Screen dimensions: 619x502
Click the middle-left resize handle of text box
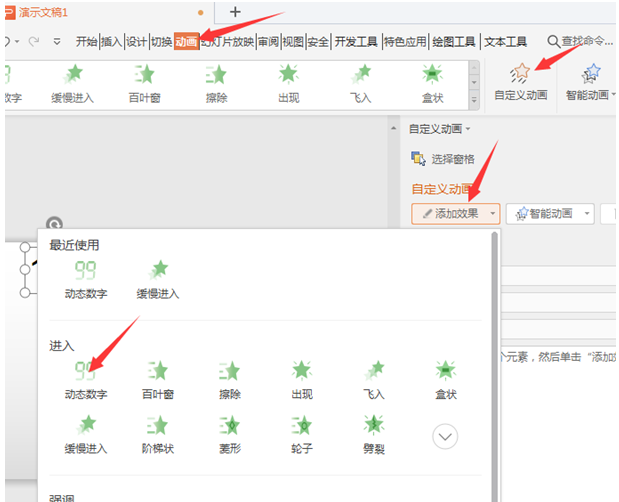point(25,270)
